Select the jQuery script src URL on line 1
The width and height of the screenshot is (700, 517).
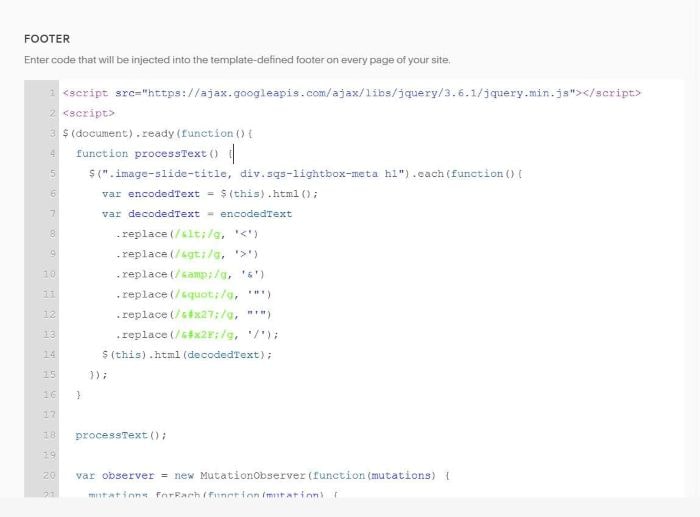[358, 93]
